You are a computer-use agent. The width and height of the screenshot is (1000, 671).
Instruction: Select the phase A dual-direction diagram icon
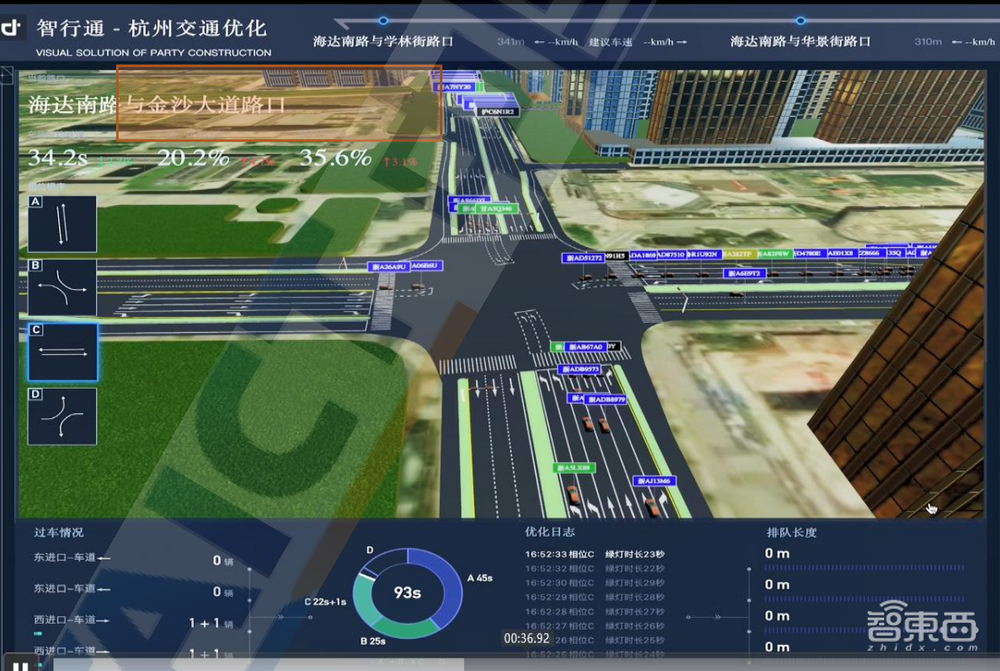(x=62, y=223)
